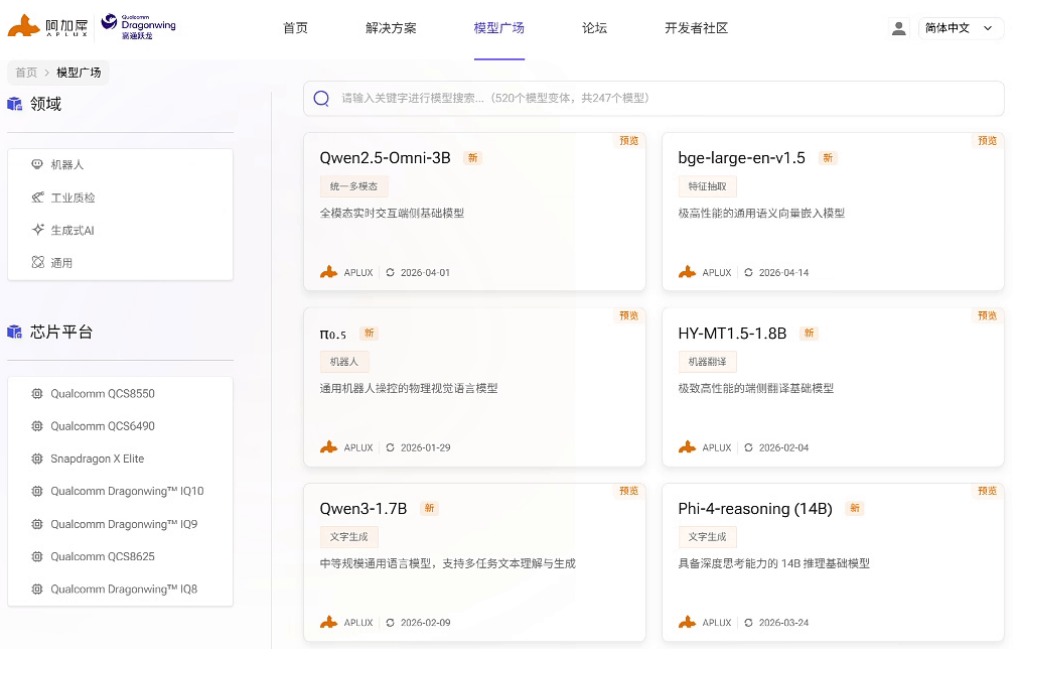
Task: Click 文字生成 tag on Qwen3-1.7B card
Action: [349, 537]
